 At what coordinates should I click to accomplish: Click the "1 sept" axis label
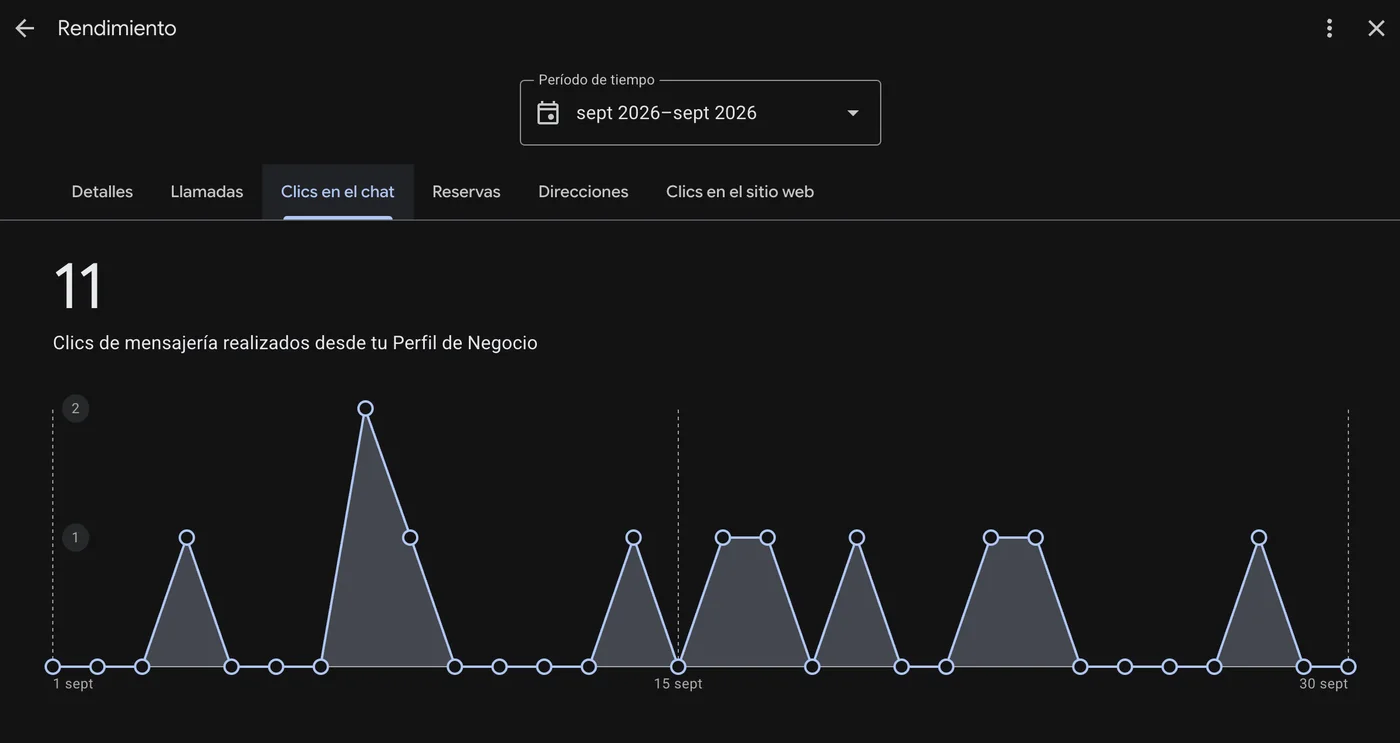click(73, 684)
